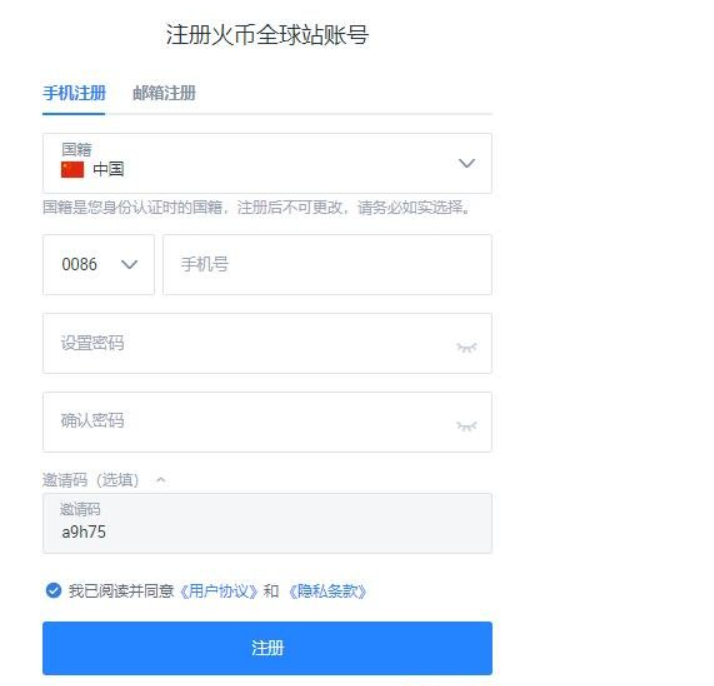This screenshot has height=686, width=714.
Task: Click the down arrow beside 0086
Action: (x=129, y=265)
